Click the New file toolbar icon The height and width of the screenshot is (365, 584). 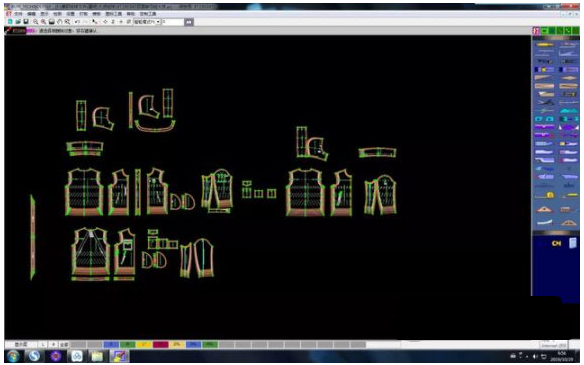10,22
